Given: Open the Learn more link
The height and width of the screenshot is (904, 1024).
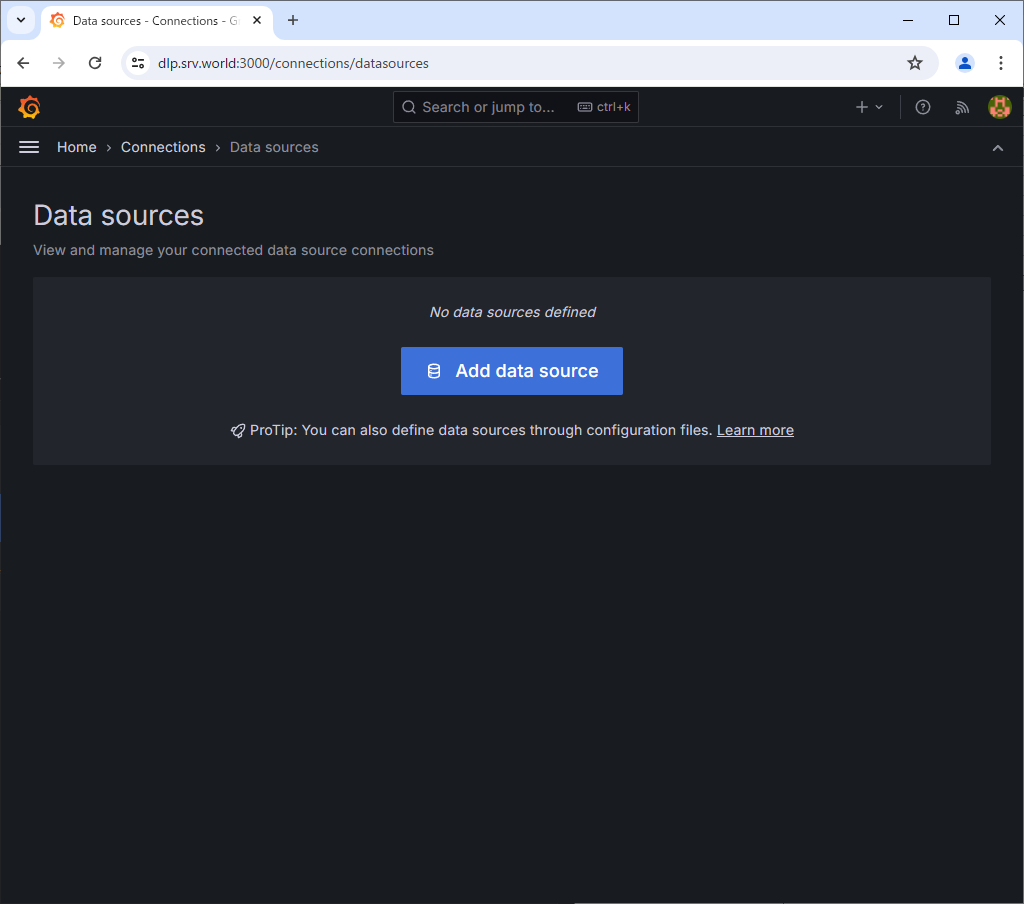Looking at the screenshot, I should point(755,430).
